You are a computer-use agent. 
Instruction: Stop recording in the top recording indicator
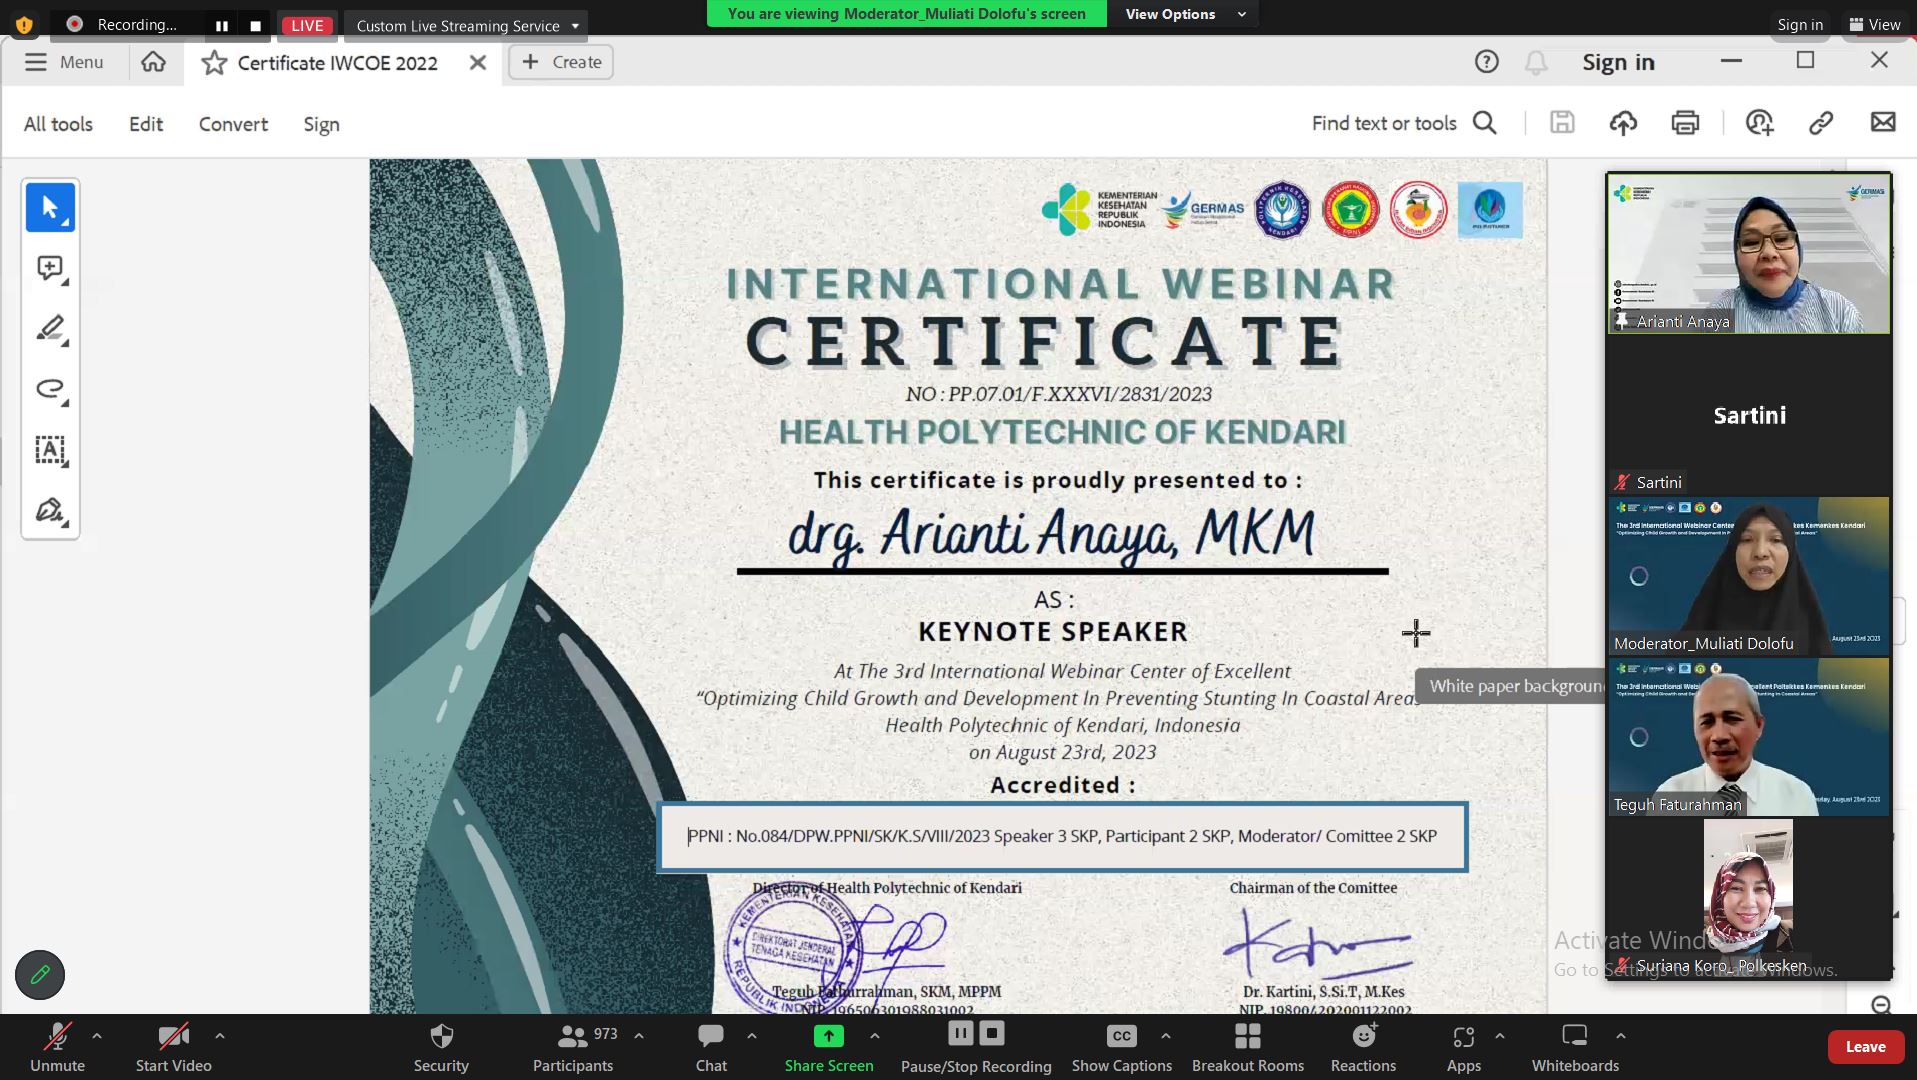(255, 25)
